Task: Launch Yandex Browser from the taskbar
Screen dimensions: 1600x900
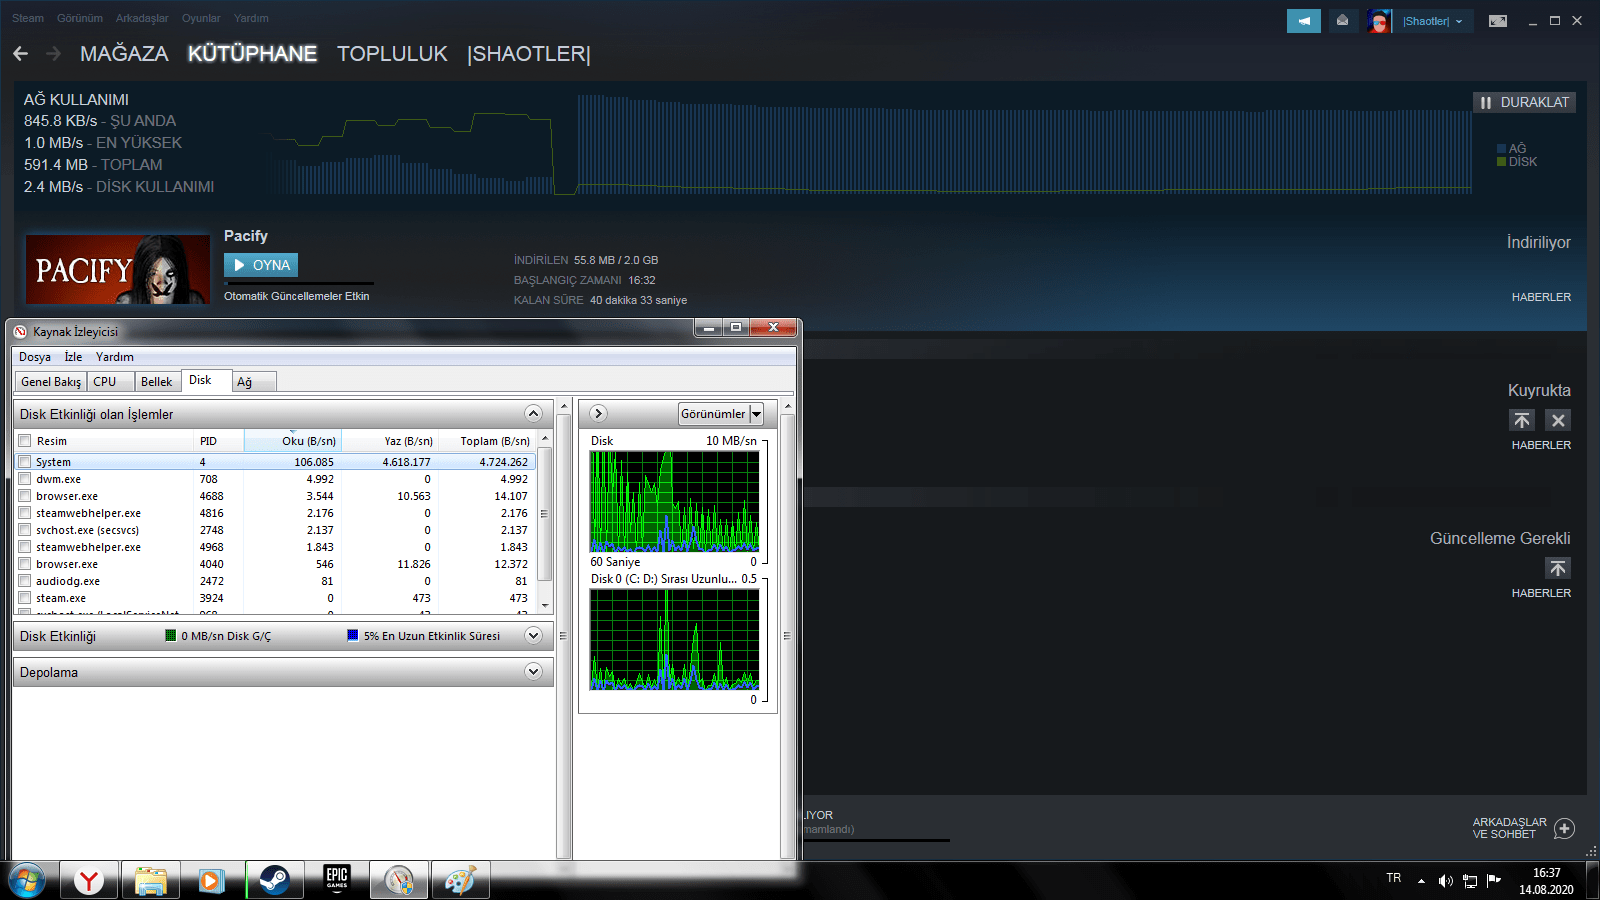Action: click(89, 880)
